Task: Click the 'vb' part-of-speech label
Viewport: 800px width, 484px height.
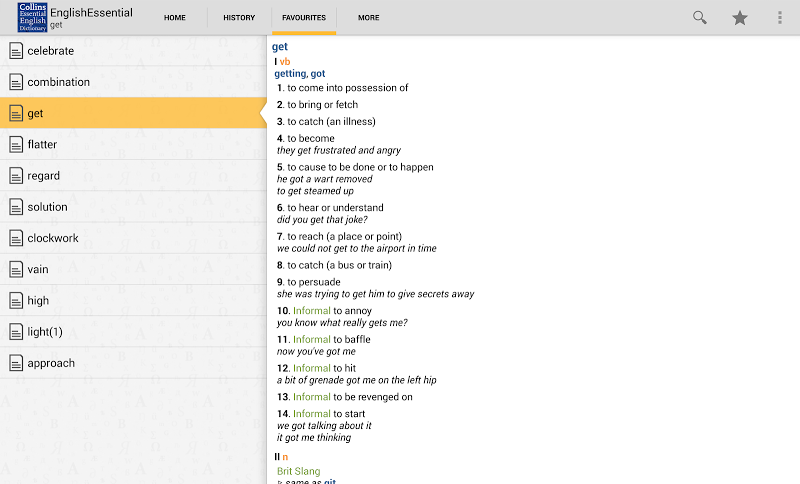Action: tap(285, 62)
